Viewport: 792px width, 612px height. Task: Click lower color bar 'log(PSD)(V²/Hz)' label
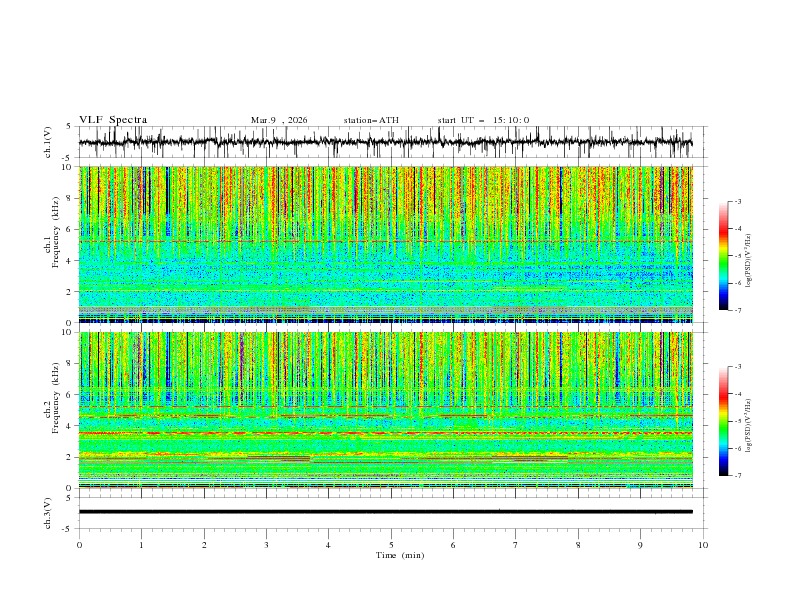748,426
